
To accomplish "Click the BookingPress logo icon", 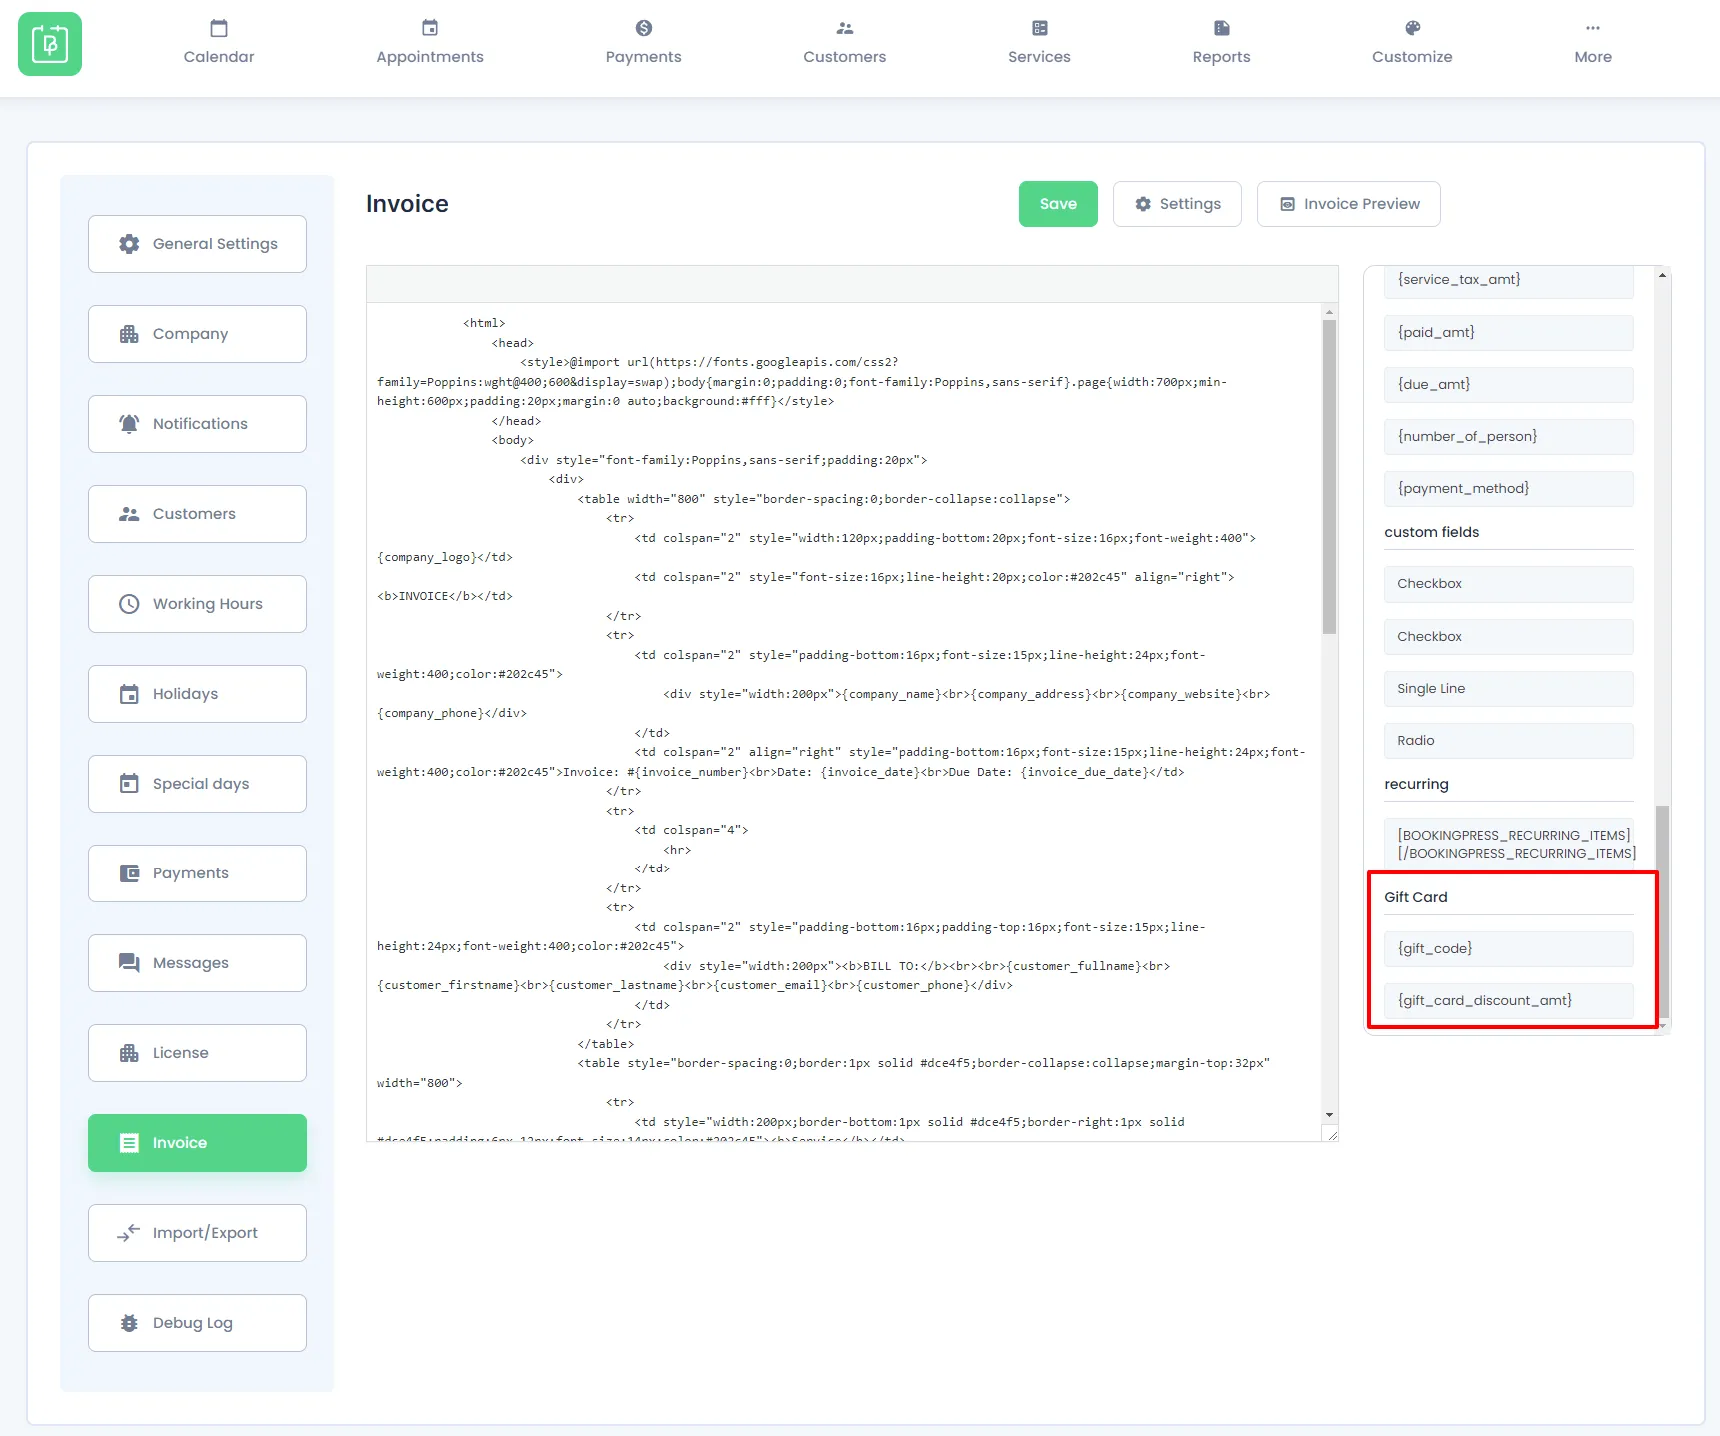I will click(50, 44).
